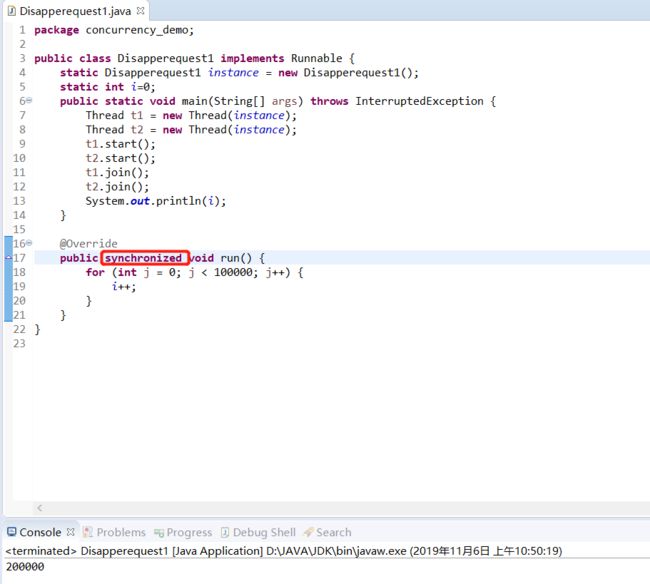Screen dimensions: 650x584
Task: Select the Disapperequest1.java editor tab
Action: coord(75,11)
